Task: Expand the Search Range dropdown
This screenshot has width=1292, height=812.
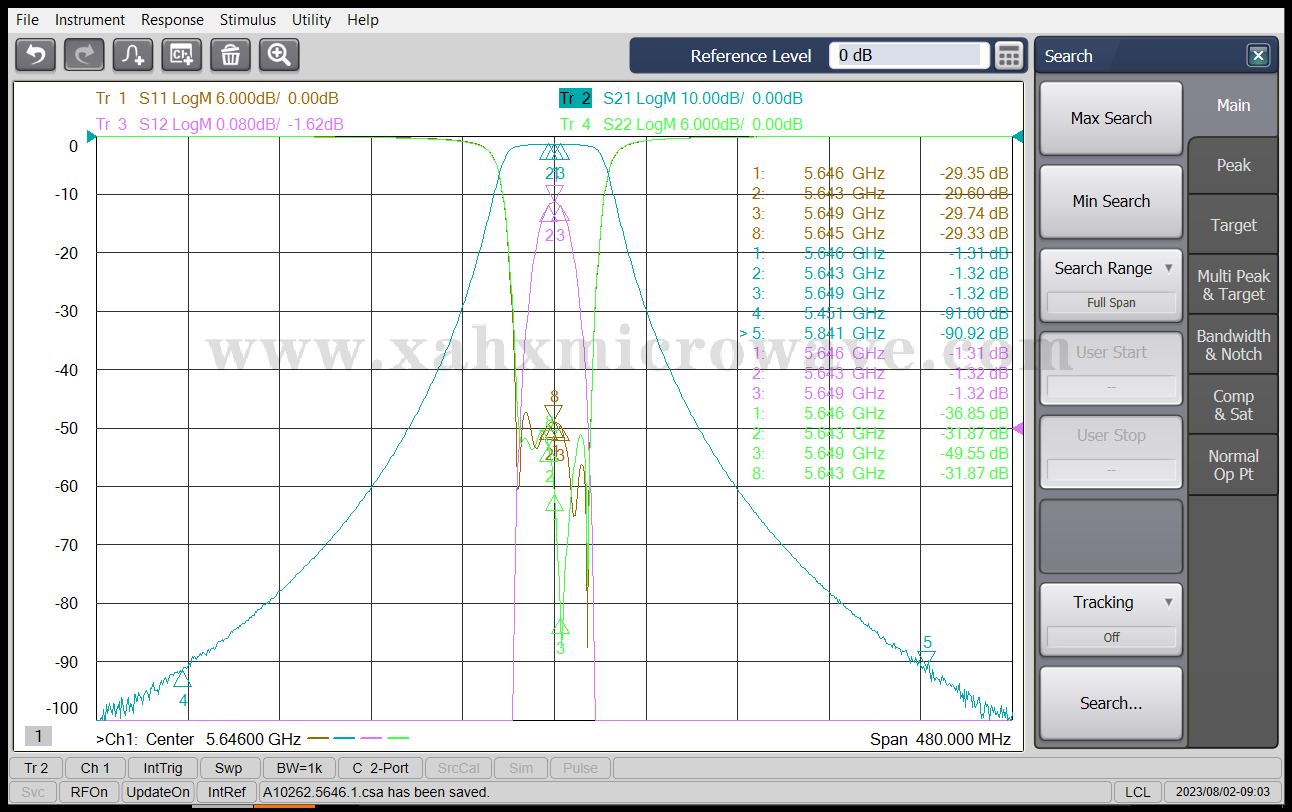Action: pyautogui.click(x=1111, y=269)
